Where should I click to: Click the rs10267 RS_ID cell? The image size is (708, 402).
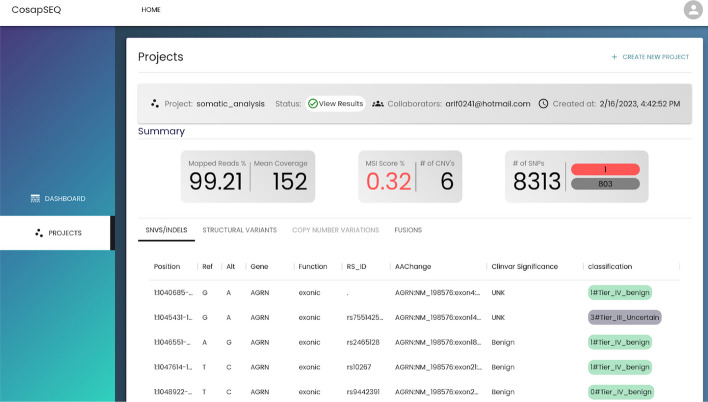pos(359,367)
